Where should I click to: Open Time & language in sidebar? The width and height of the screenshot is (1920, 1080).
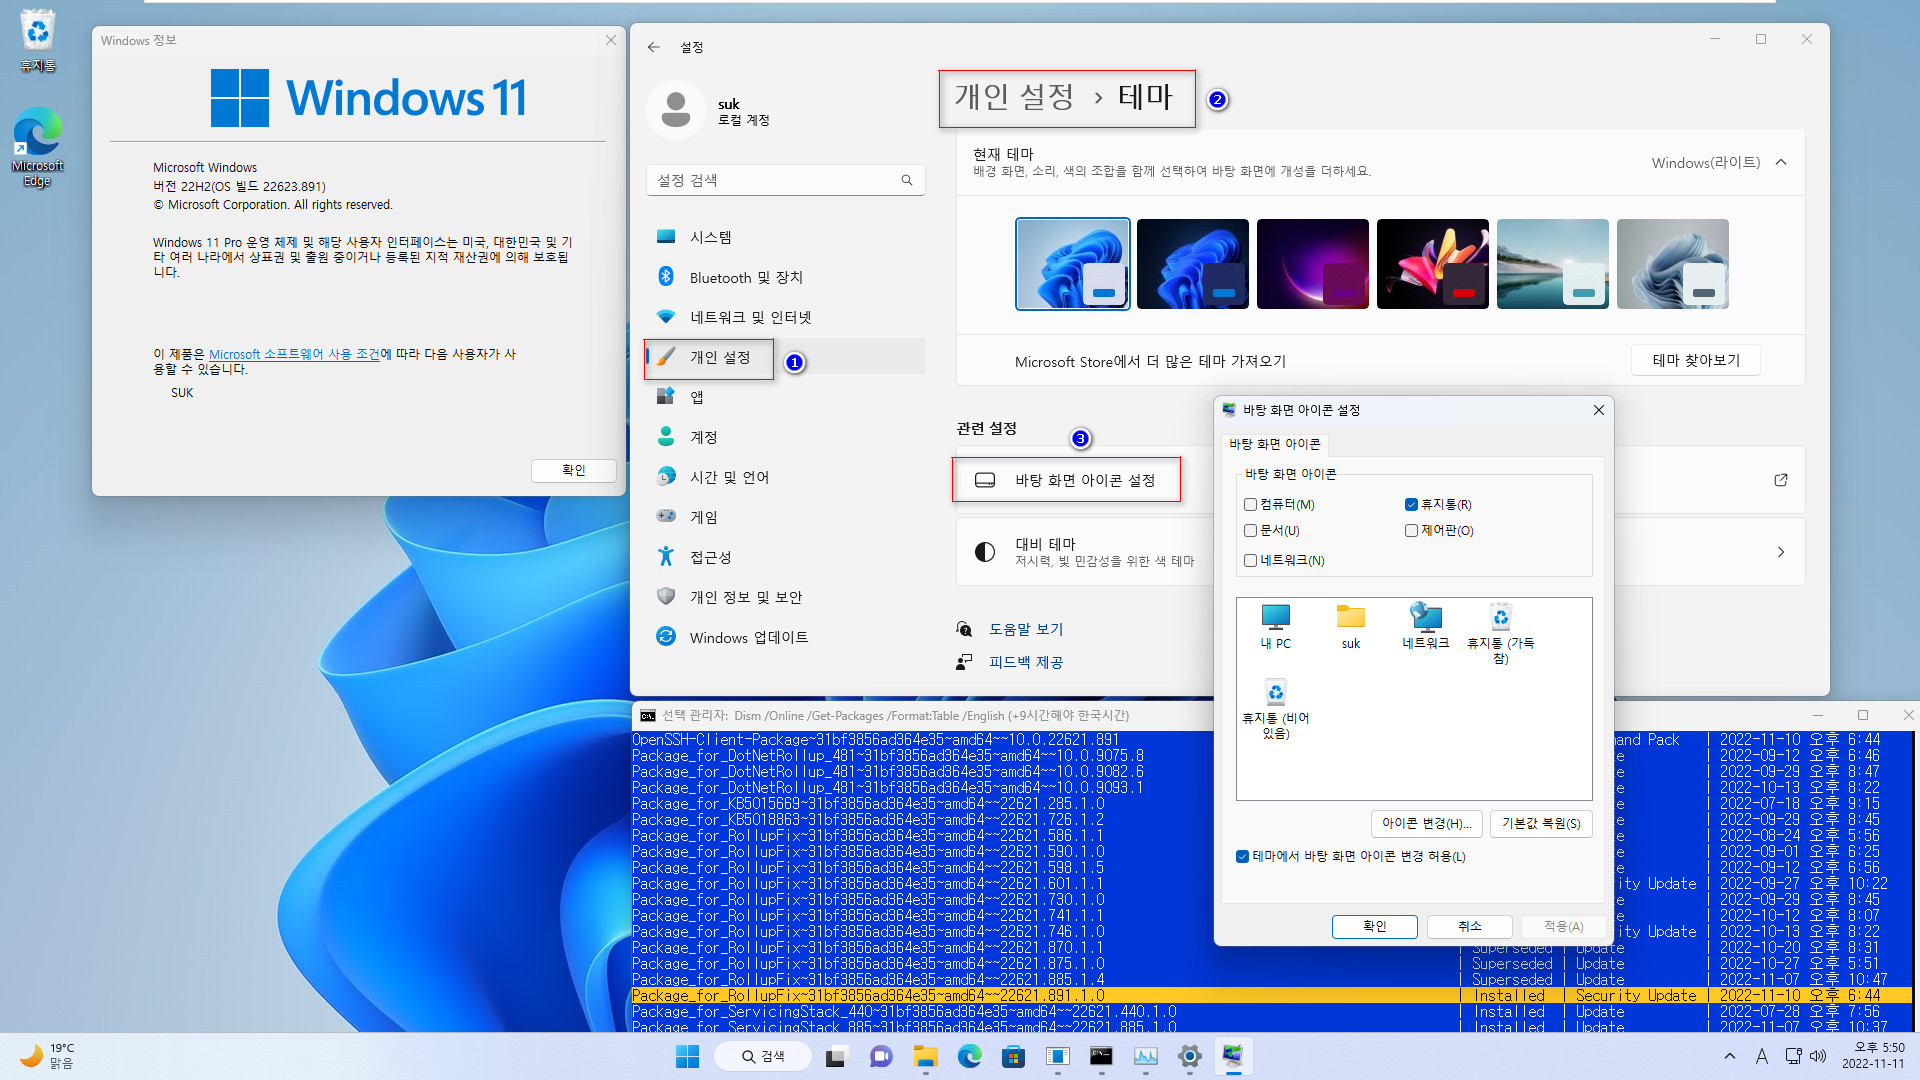[x=785, y=477]
